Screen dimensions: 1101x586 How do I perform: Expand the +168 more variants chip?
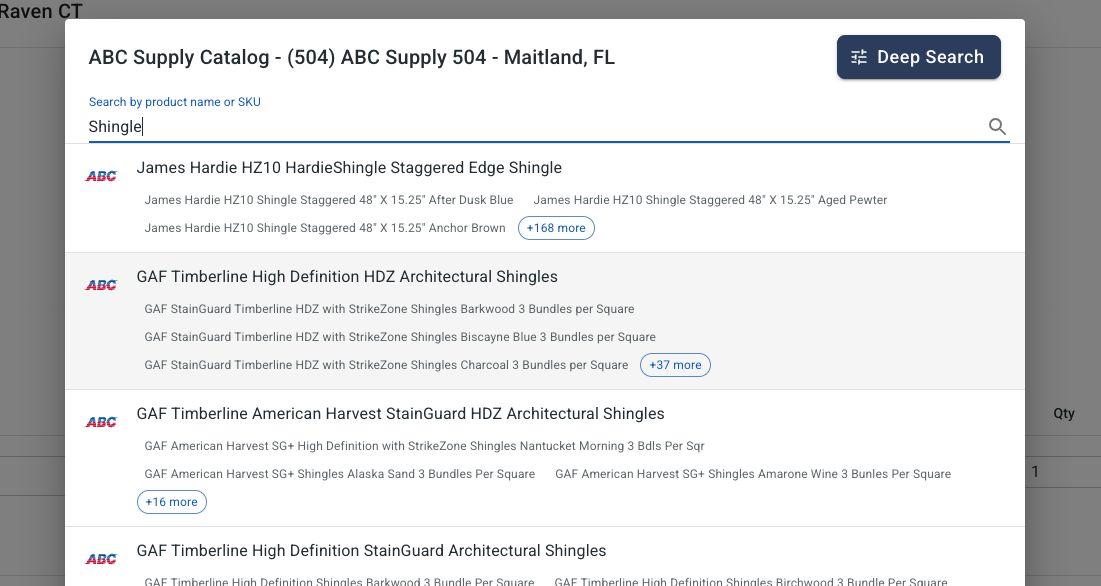556,228
